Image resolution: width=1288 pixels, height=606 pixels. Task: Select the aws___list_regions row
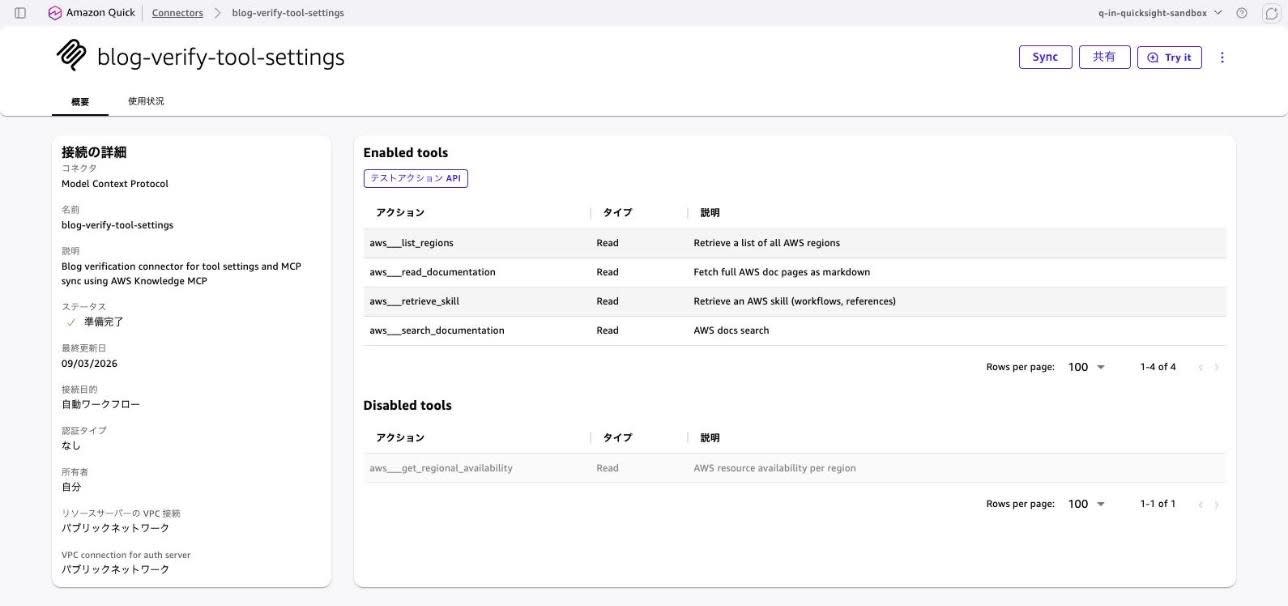point(794,243)
